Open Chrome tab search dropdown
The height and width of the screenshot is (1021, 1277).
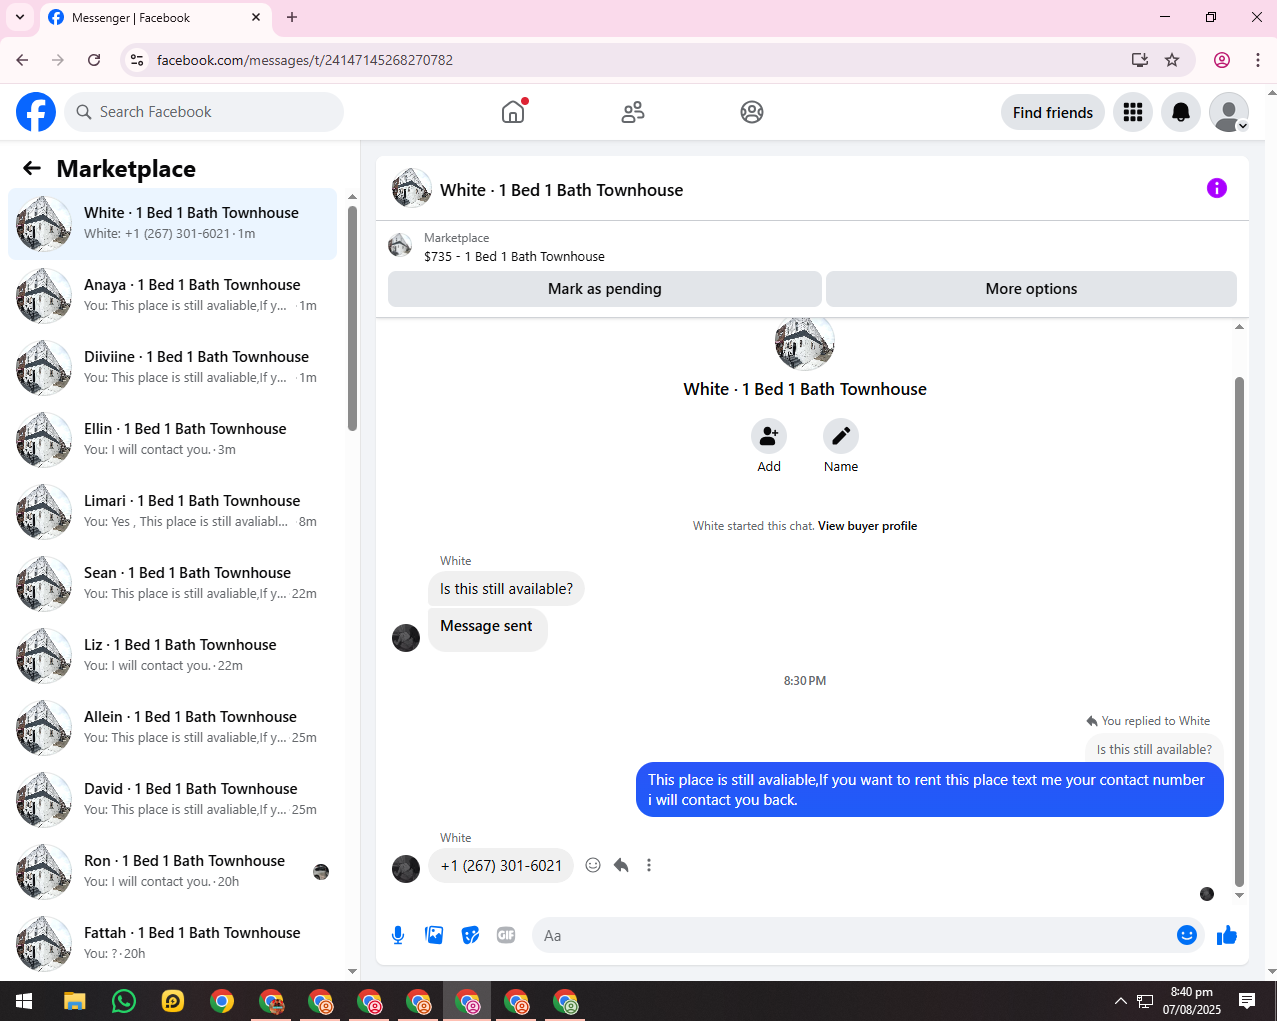point(20,17)
